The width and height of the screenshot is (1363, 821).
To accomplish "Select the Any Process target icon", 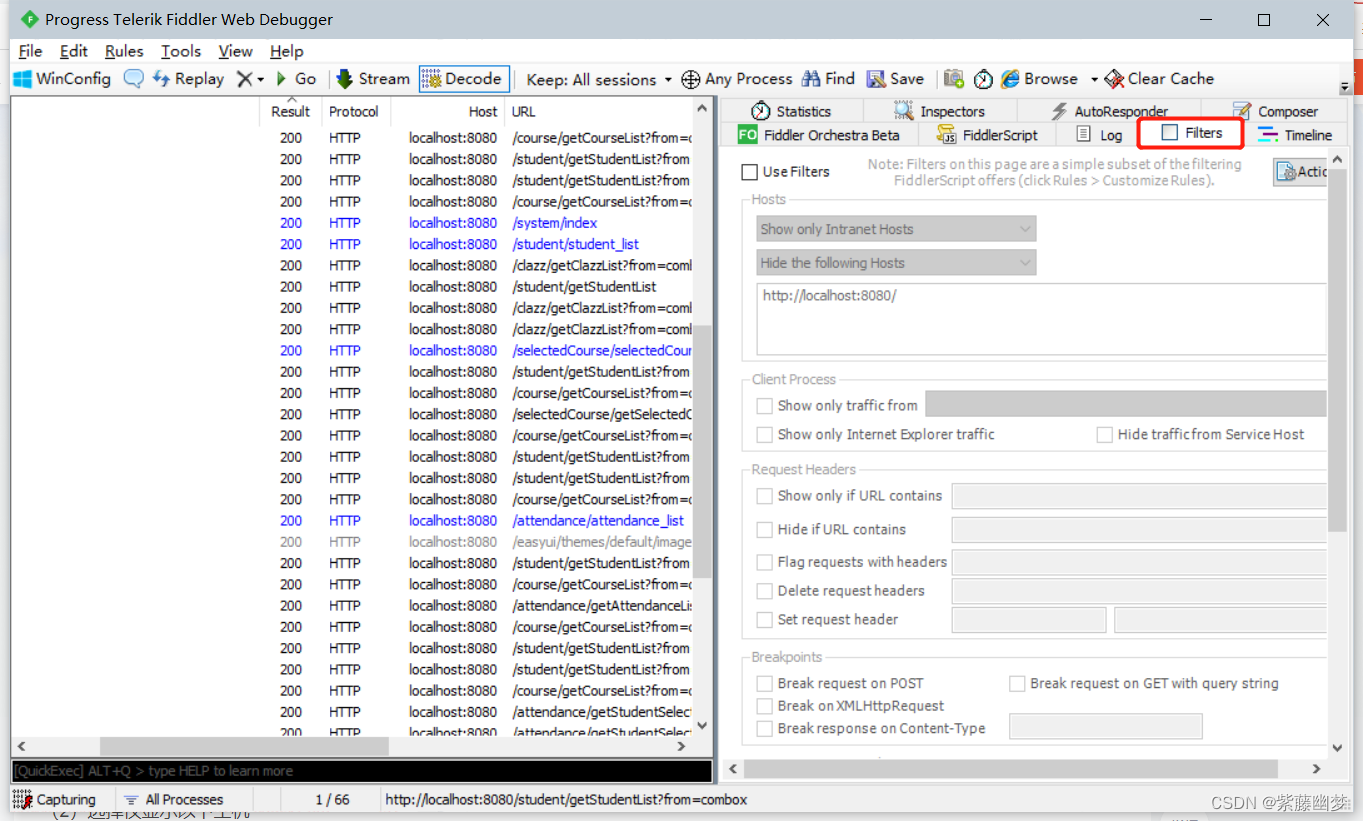I will pos(736,79).
